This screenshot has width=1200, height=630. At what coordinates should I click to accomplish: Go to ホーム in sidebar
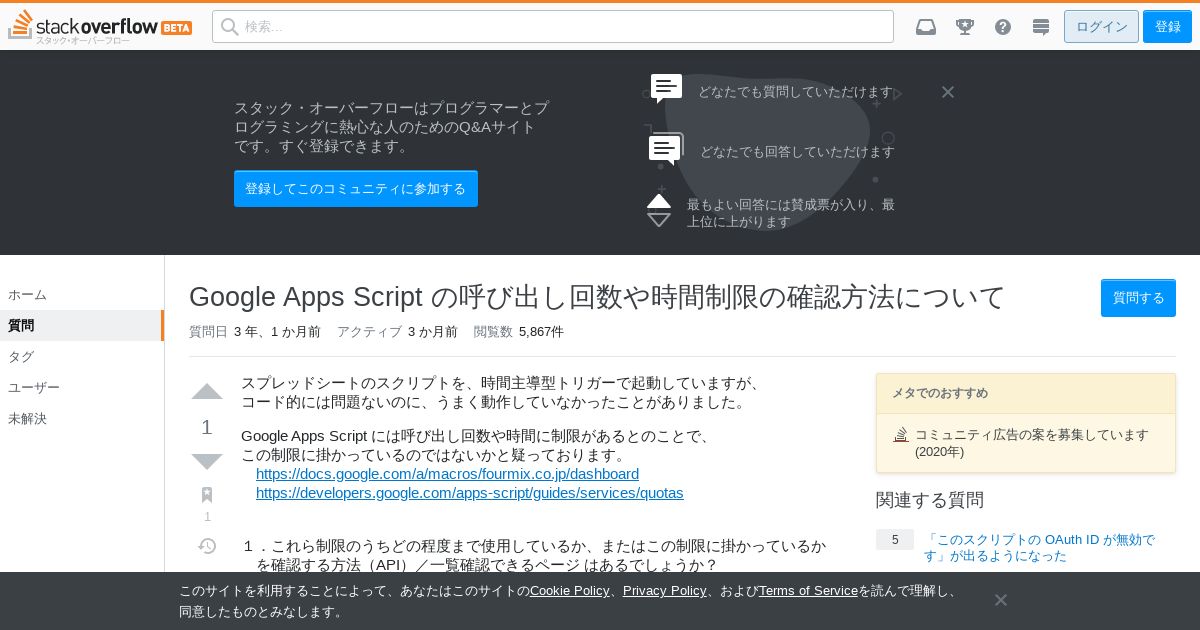[82, 295]
